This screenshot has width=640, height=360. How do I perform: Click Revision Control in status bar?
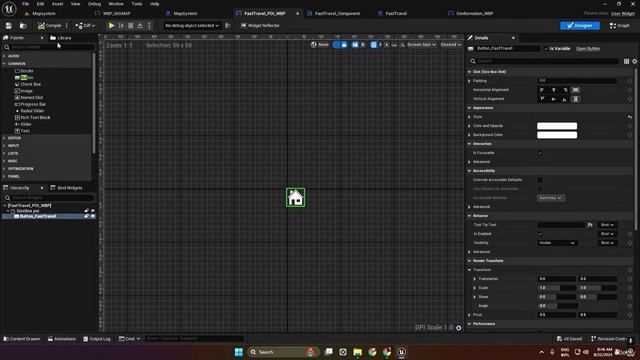pyautogui.click(x=609, y=339)
